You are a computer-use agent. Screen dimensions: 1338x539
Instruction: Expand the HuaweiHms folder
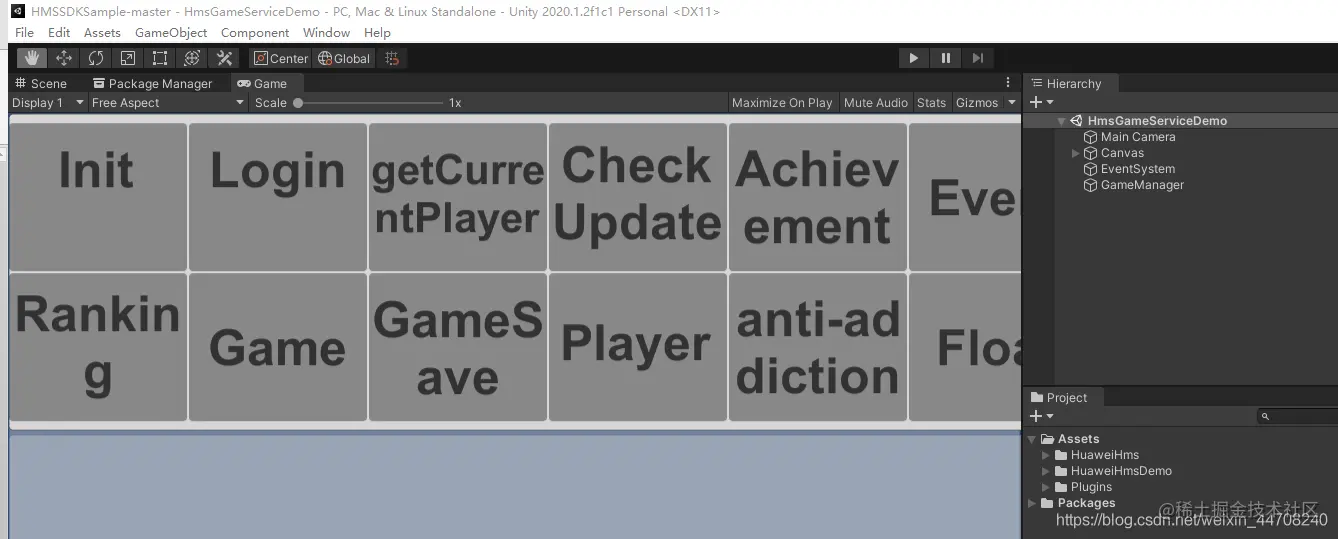pos(1046,455)
